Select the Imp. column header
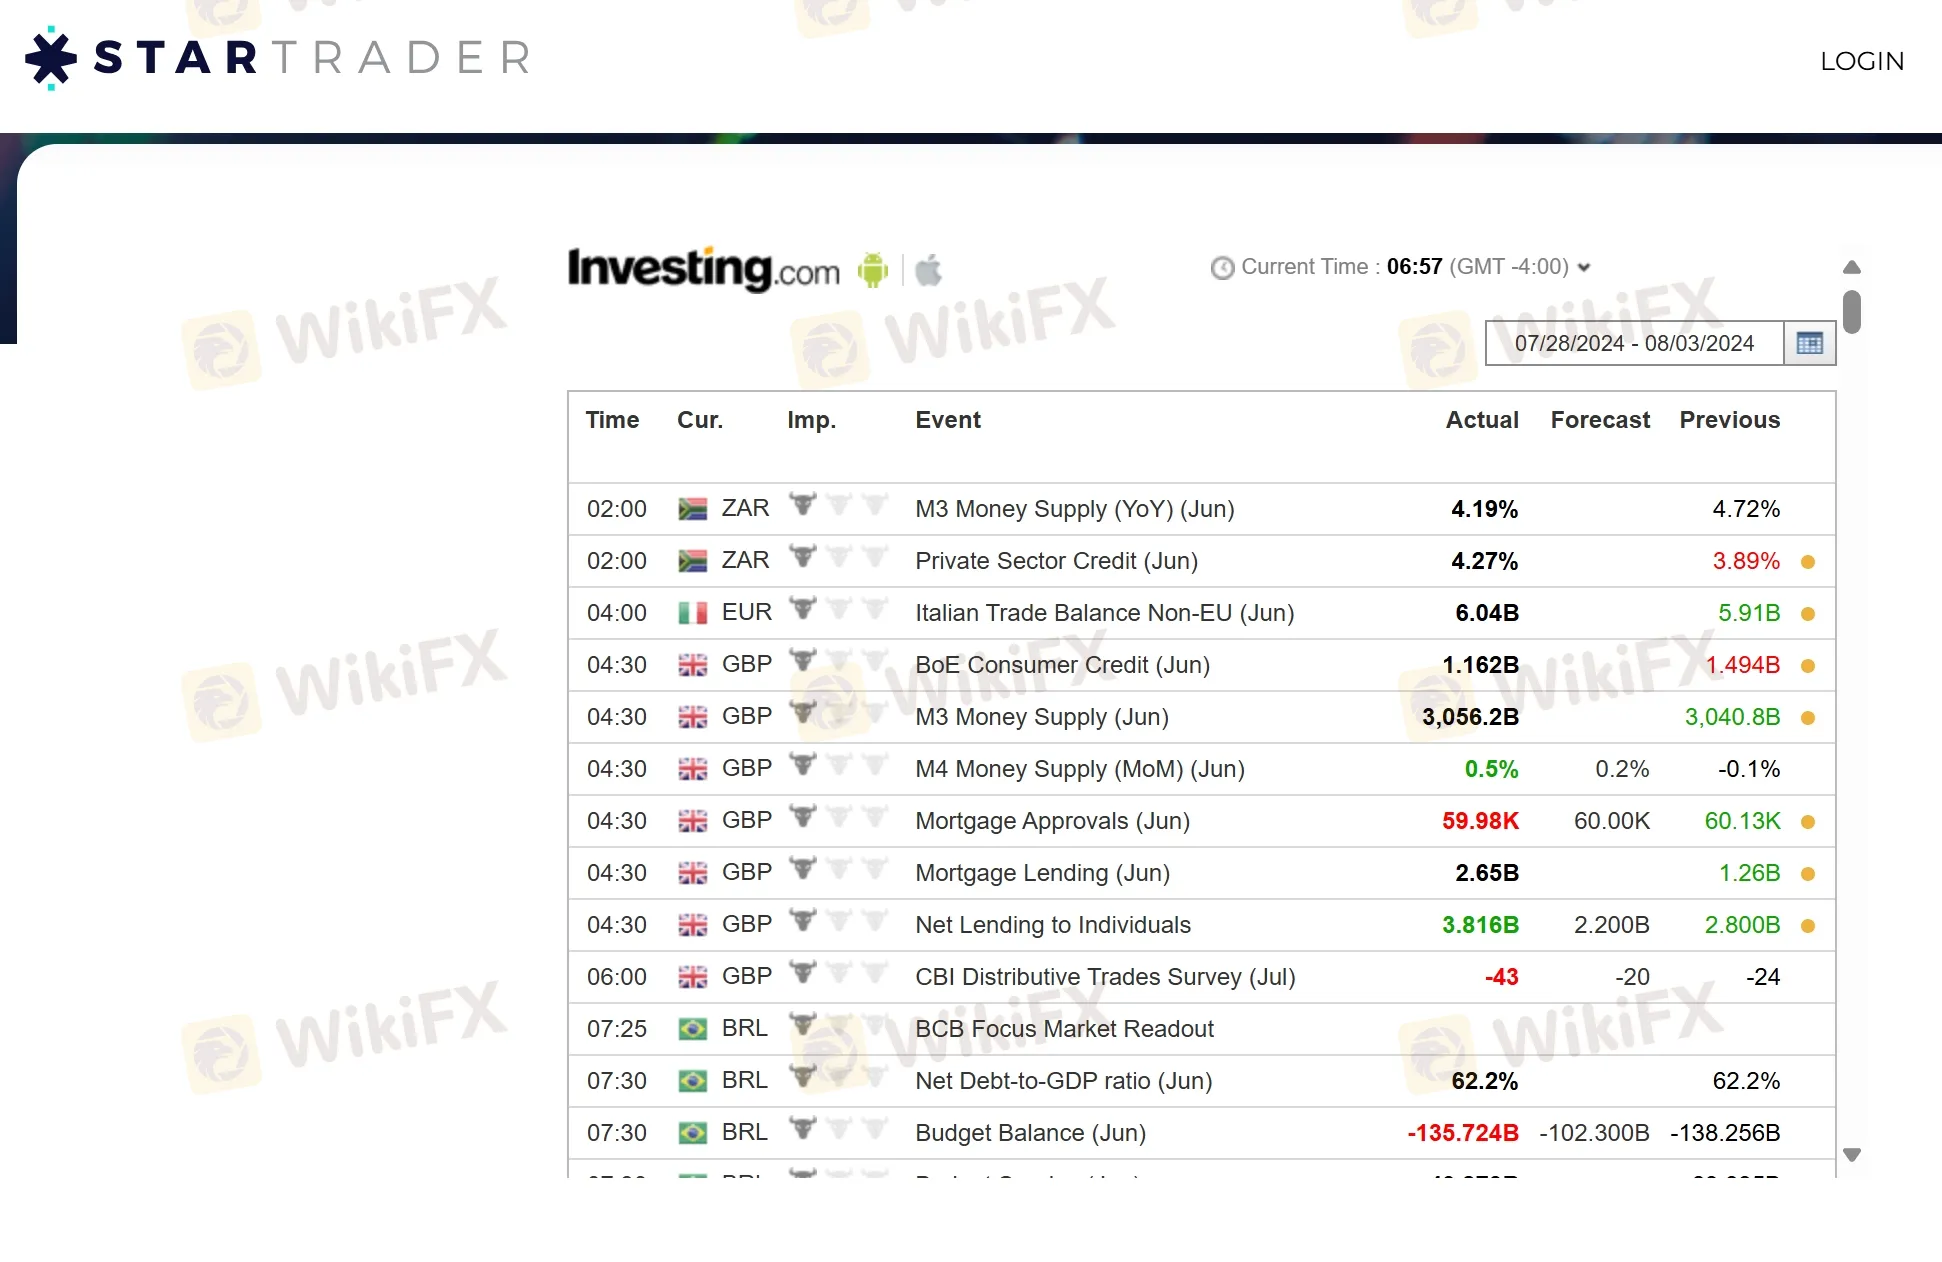 pyautogui.click(x=812, y=419)
